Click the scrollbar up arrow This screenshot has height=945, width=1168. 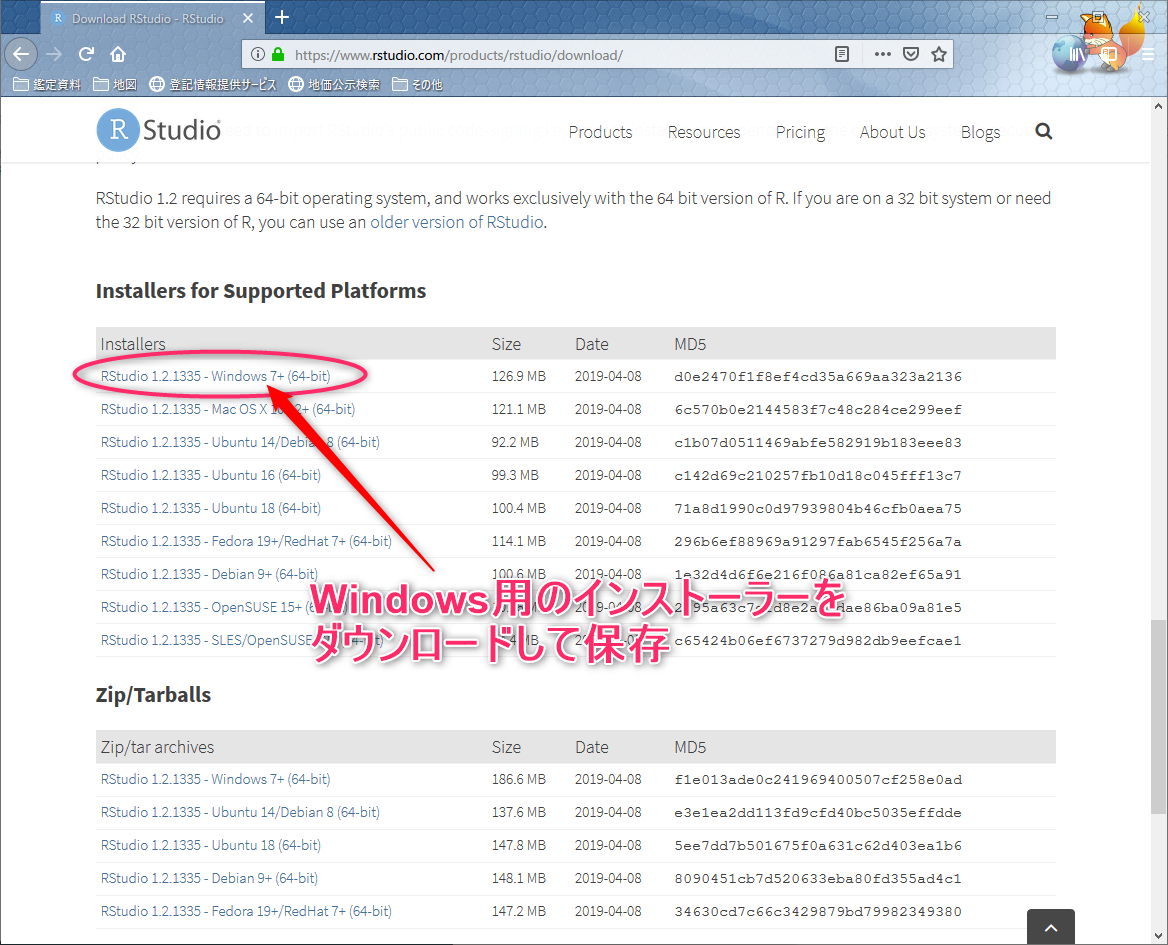tap(1158, 106)
